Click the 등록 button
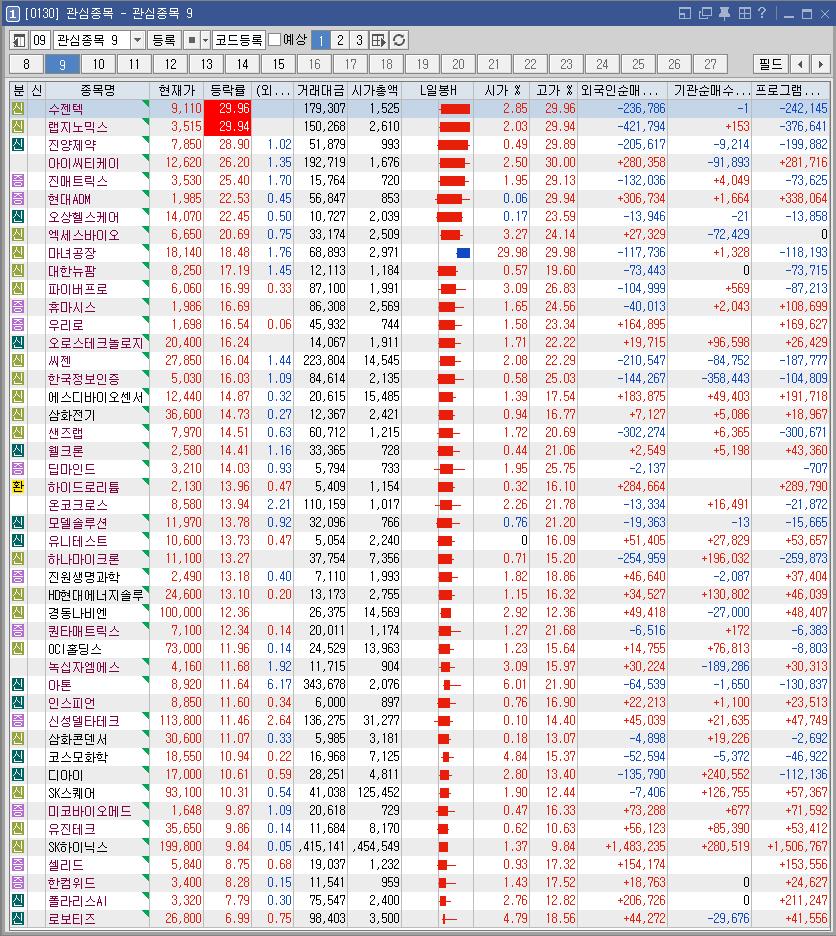Viewport: 836px width, 936px height. pyautogui.click(x=164, y=40)
